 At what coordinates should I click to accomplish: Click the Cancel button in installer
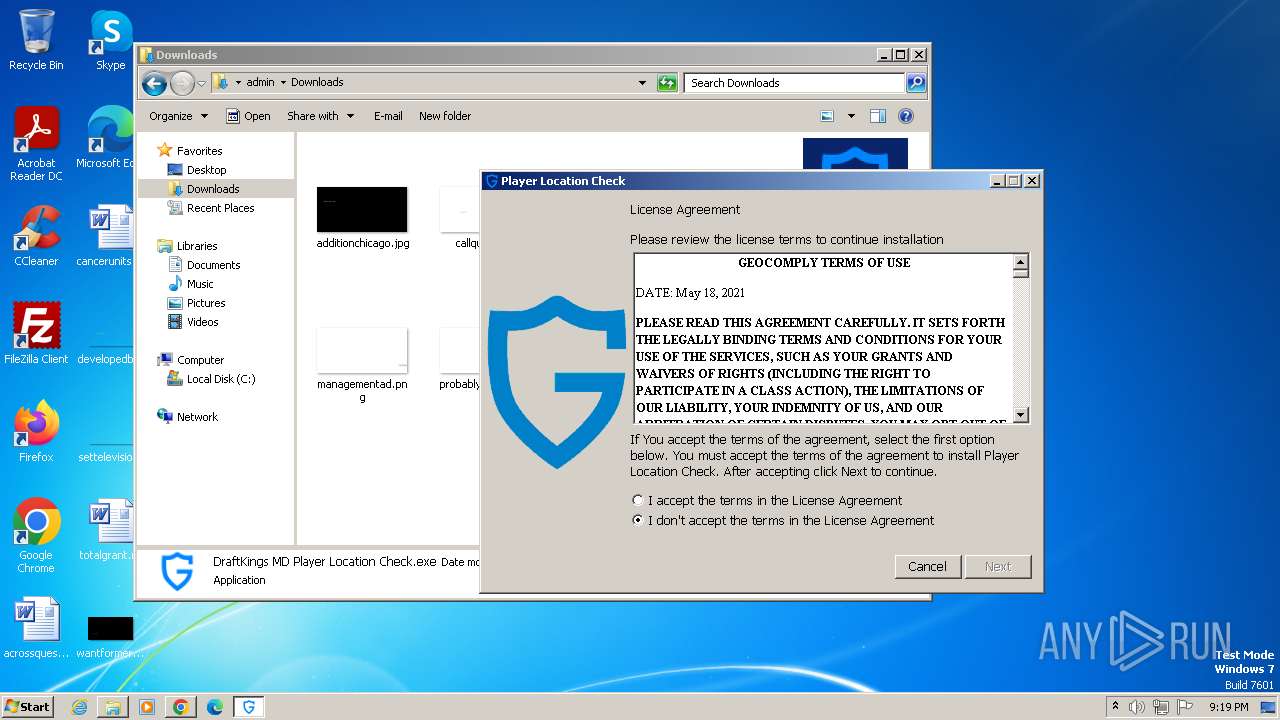coord(927,566)
